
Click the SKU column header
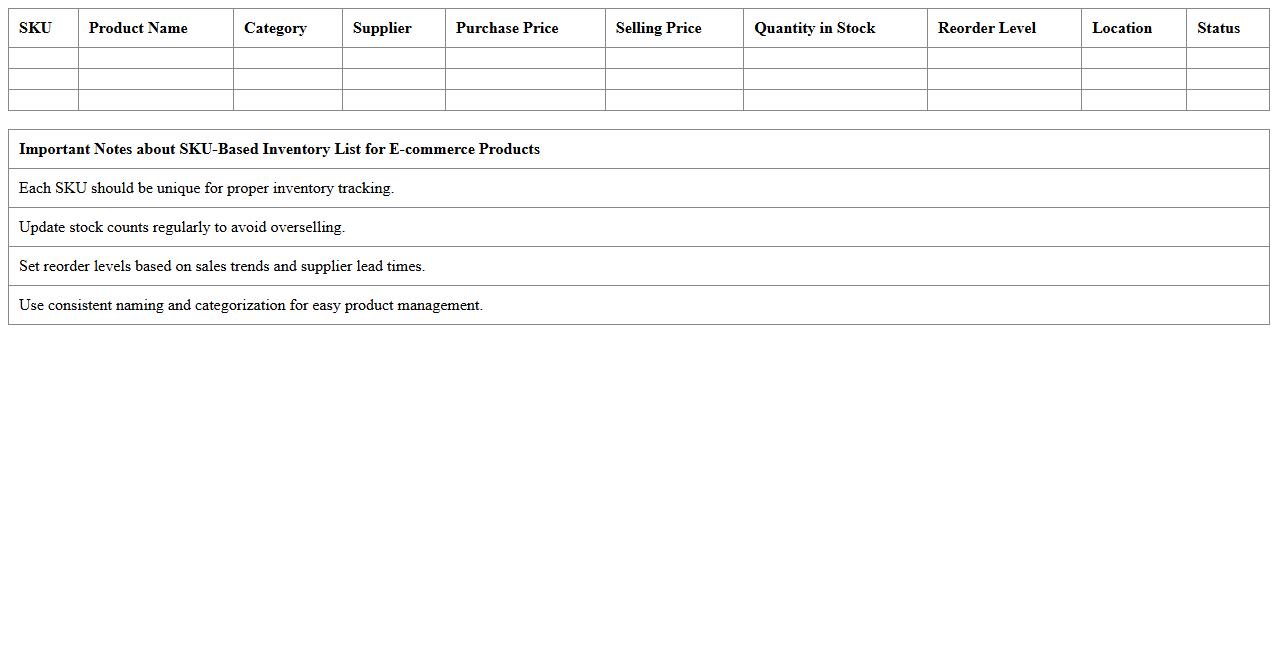tap(36, 28)
